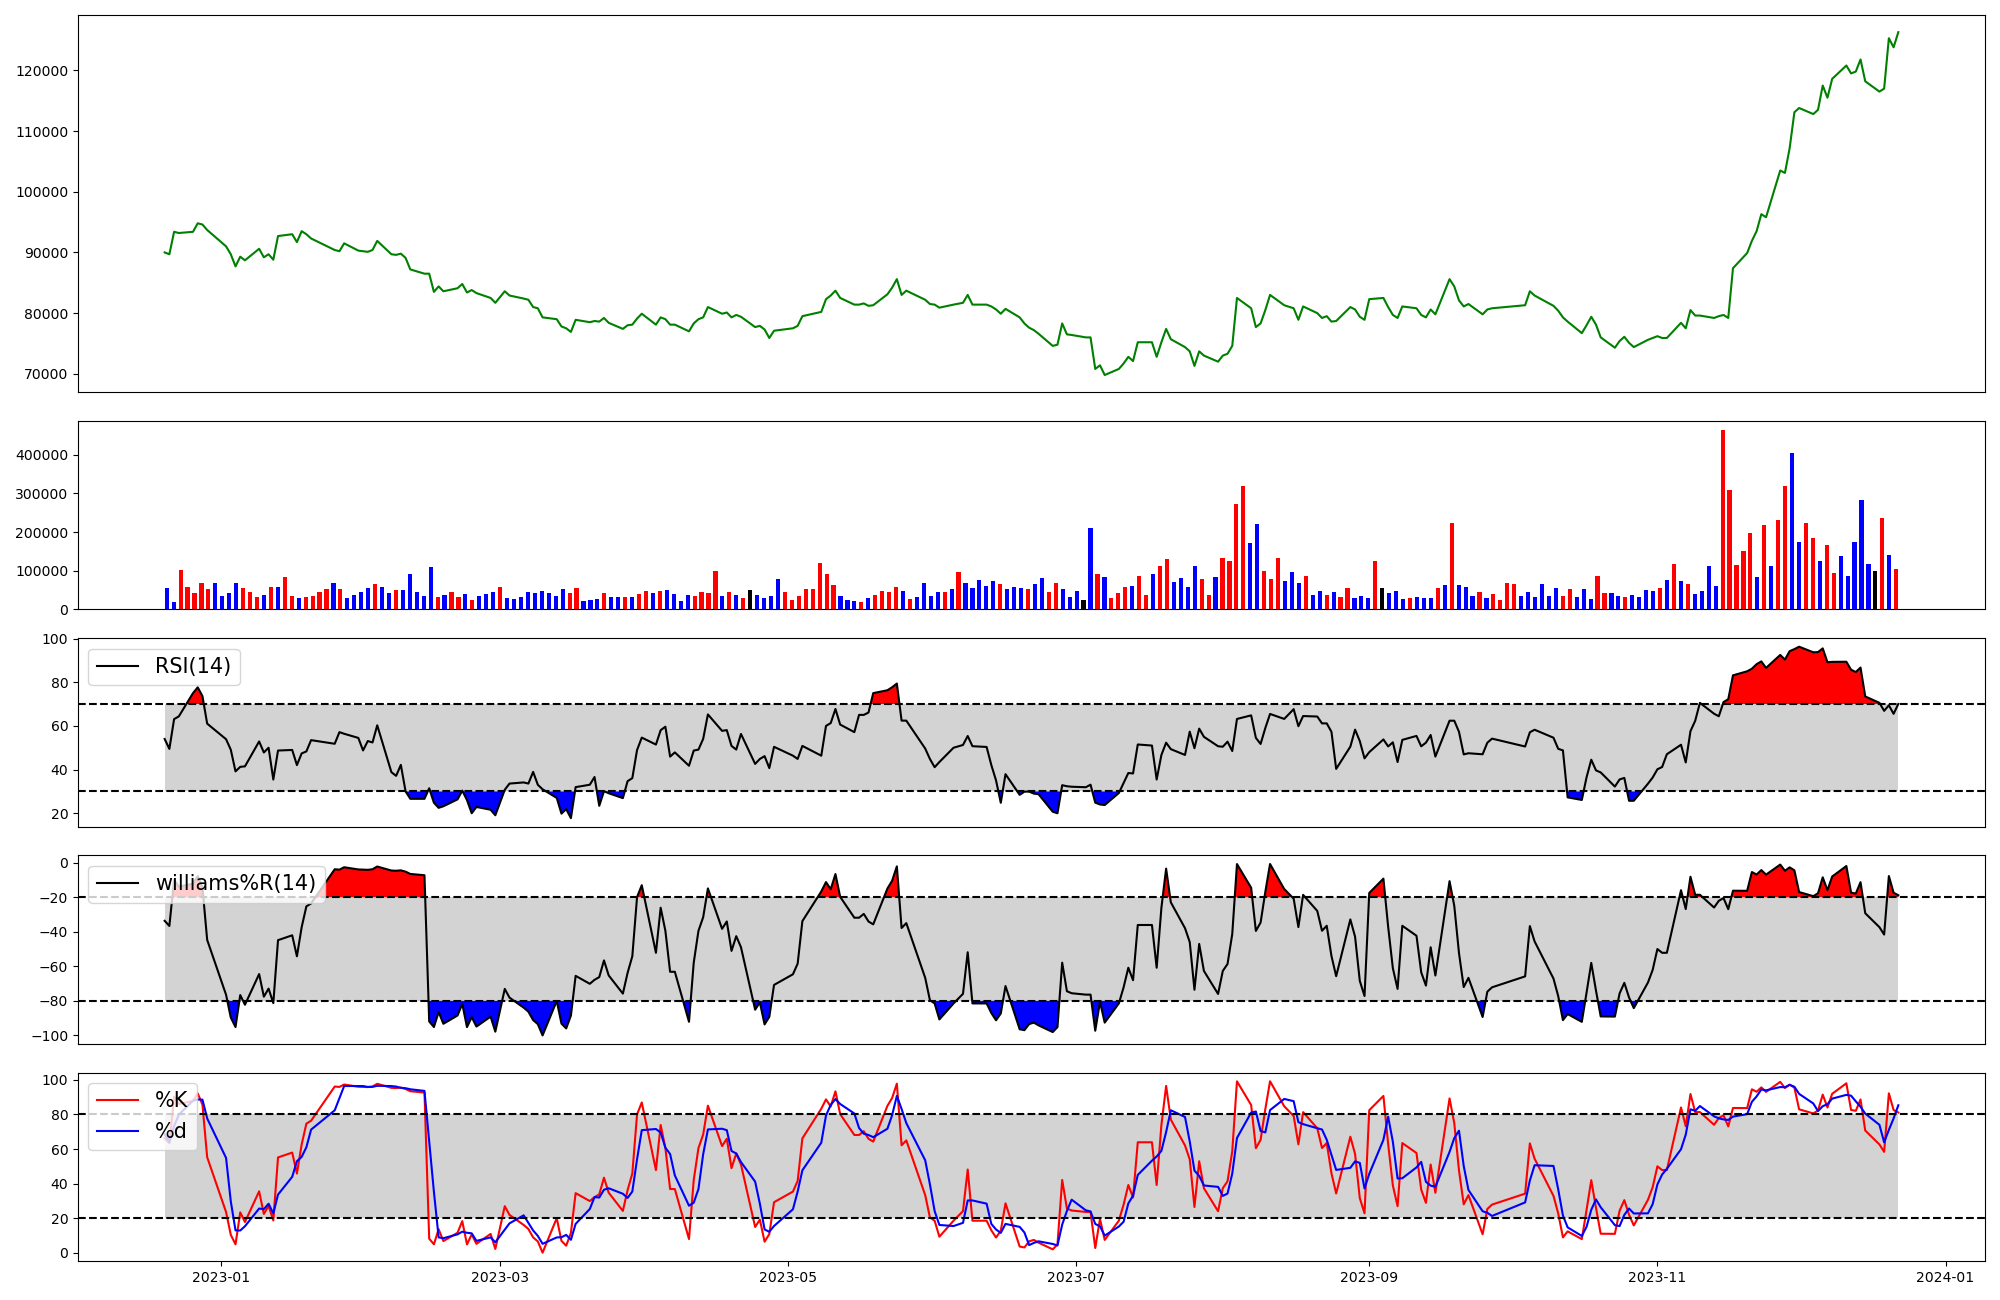
Task: Click the −100 label on the Williams %R axis
Action: click(49, 1036)
